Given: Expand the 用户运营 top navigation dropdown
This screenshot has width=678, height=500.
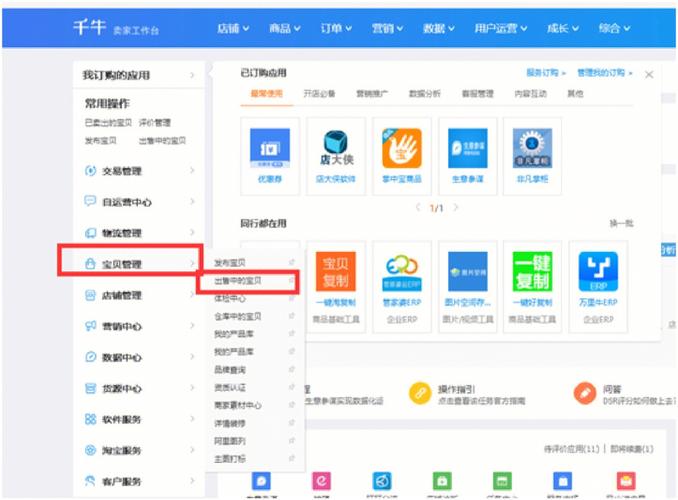Looking at the screenshot, I should tap(501, 29).
